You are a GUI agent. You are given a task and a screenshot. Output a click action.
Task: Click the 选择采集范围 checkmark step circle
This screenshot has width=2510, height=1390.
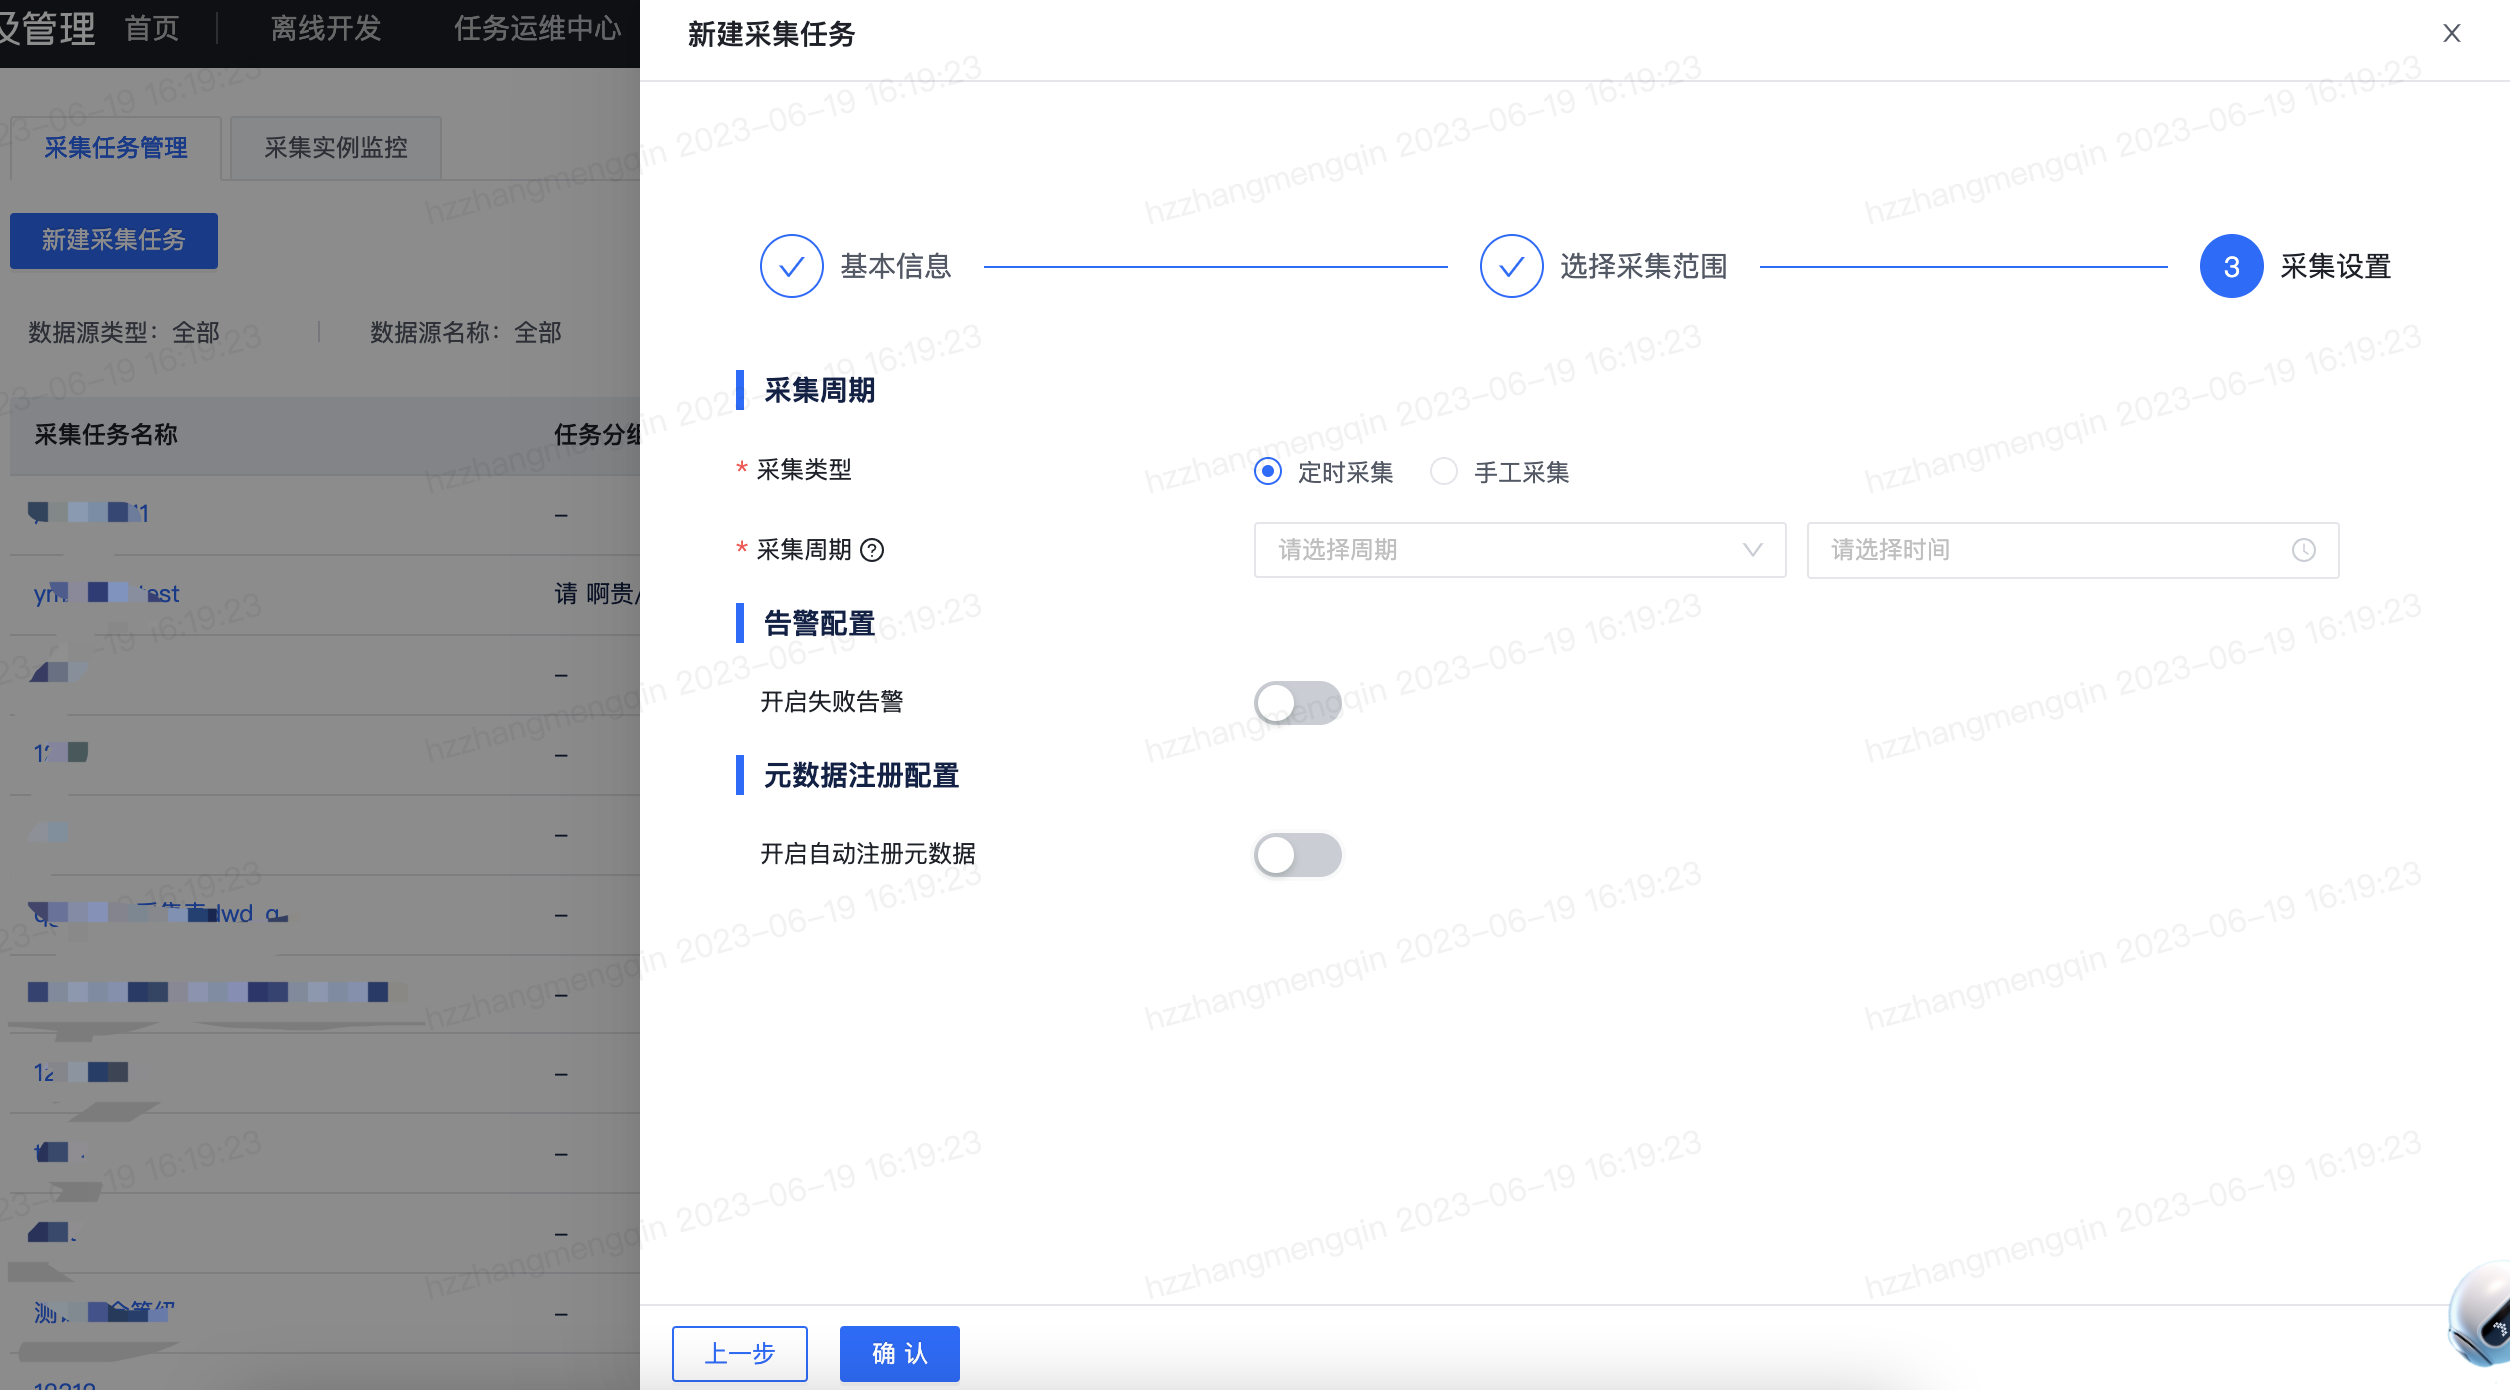pos(1511,266)
